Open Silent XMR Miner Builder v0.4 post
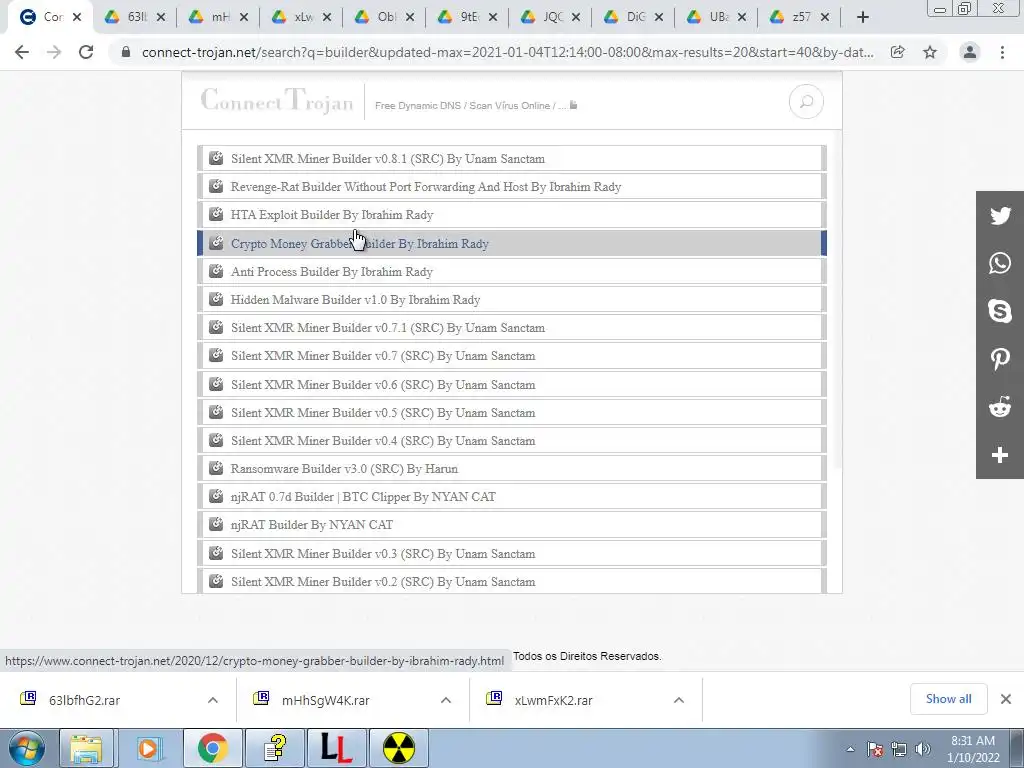The height and width of the screenshot is (768, 1024). (512, 441)
